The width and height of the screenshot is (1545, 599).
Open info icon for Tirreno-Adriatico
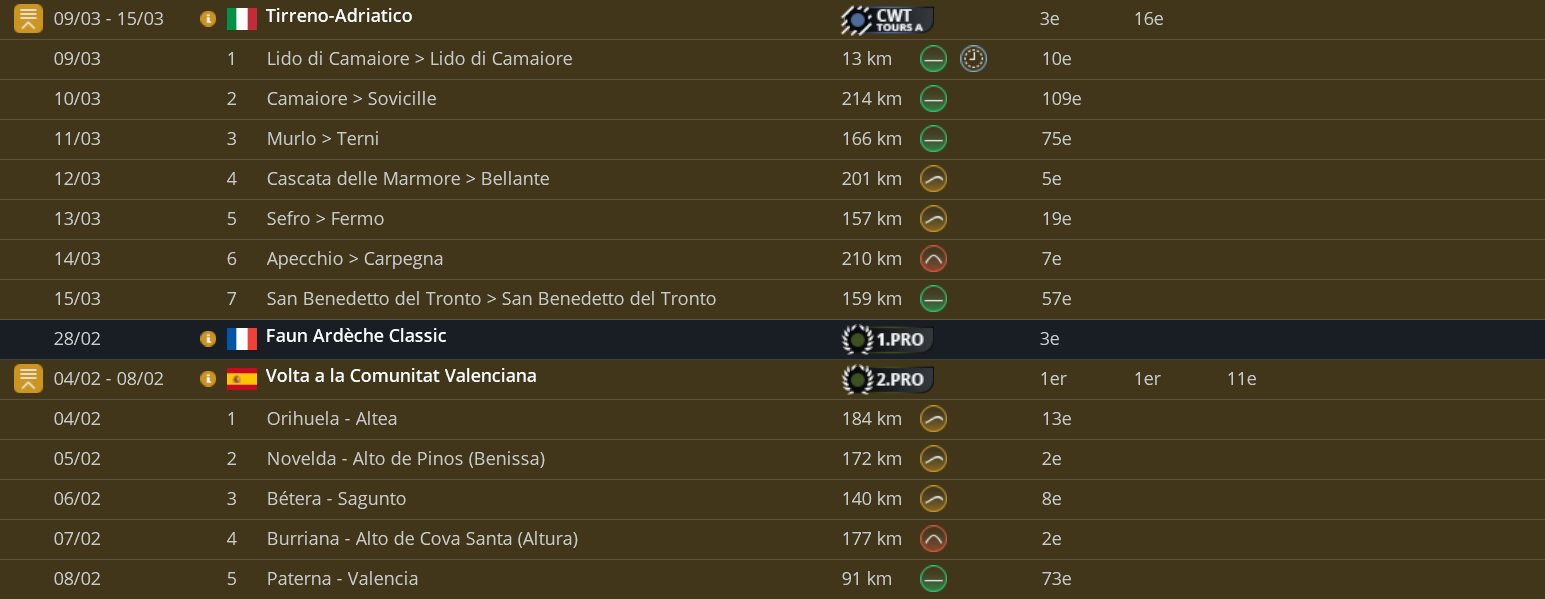pyautogui.click(x=208, y=19)
